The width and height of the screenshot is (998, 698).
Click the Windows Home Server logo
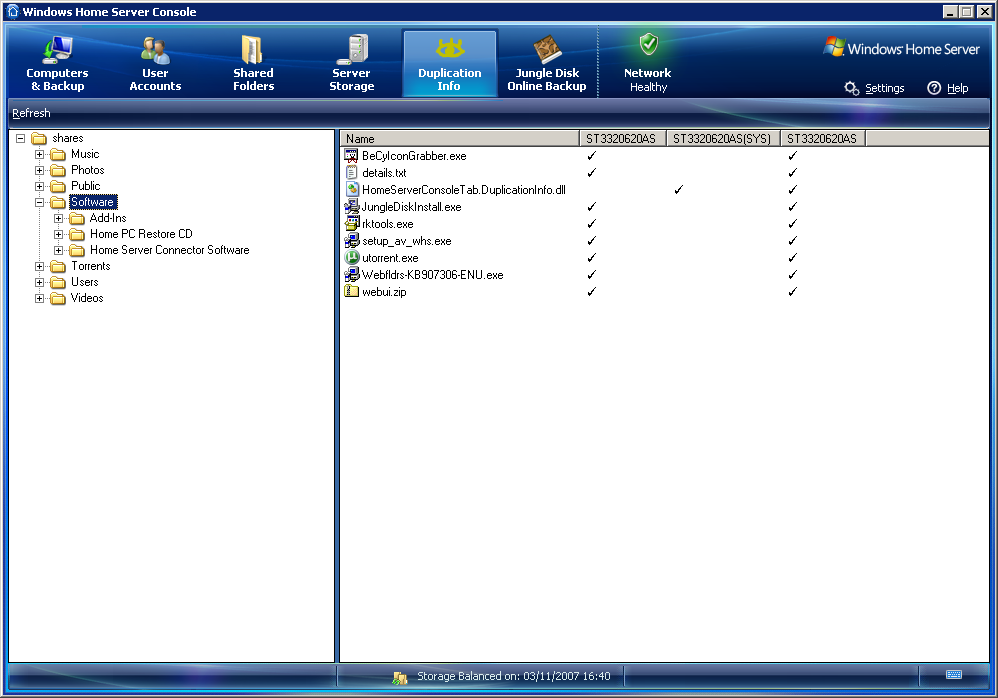point(901,48)
